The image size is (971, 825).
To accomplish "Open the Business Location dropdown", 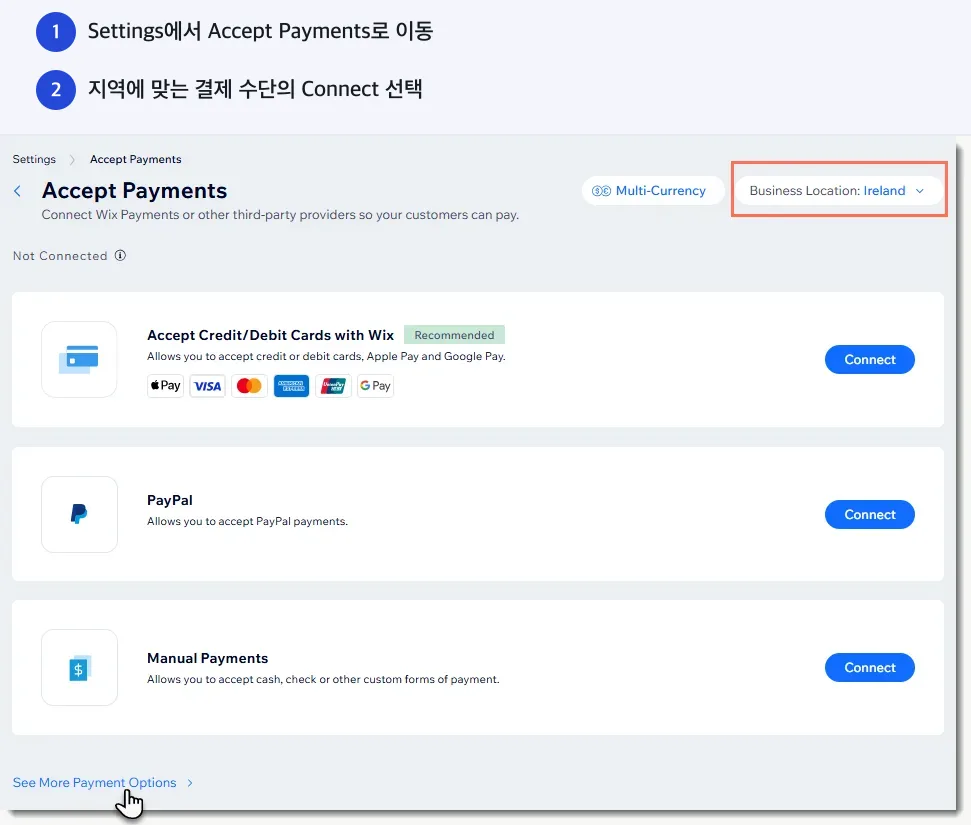I will tap(838, 191).
